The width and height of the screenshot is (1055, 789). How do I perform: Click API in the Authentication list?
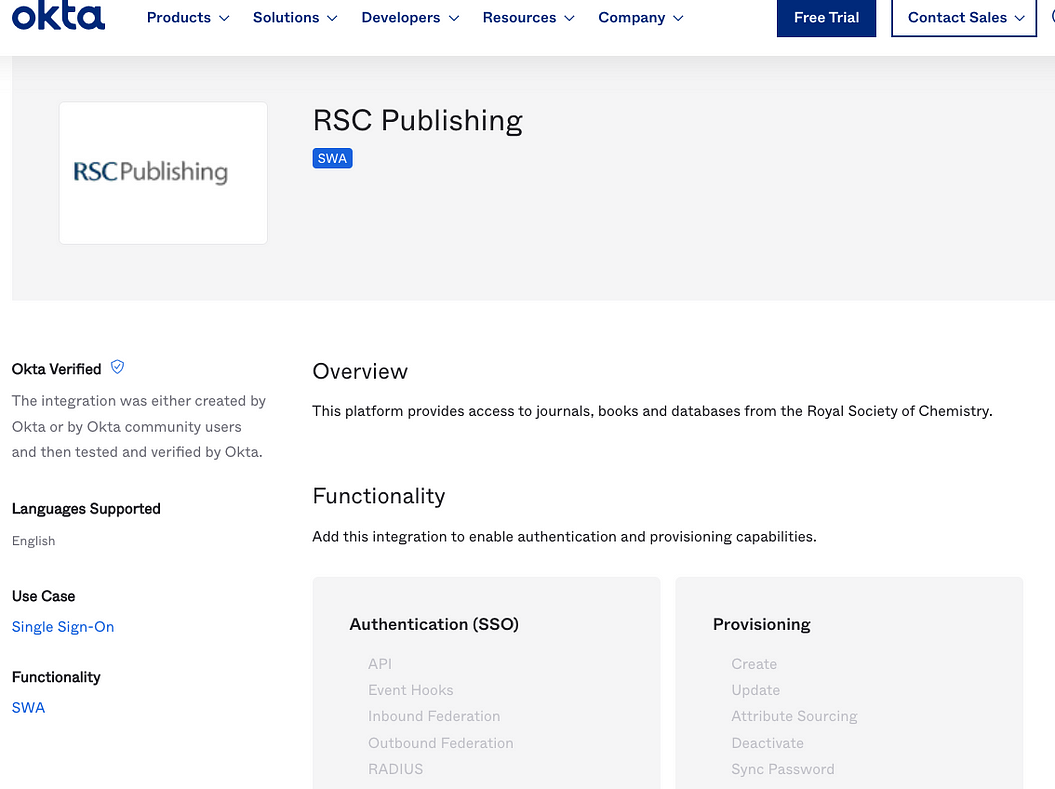click(x=379, y=664)
